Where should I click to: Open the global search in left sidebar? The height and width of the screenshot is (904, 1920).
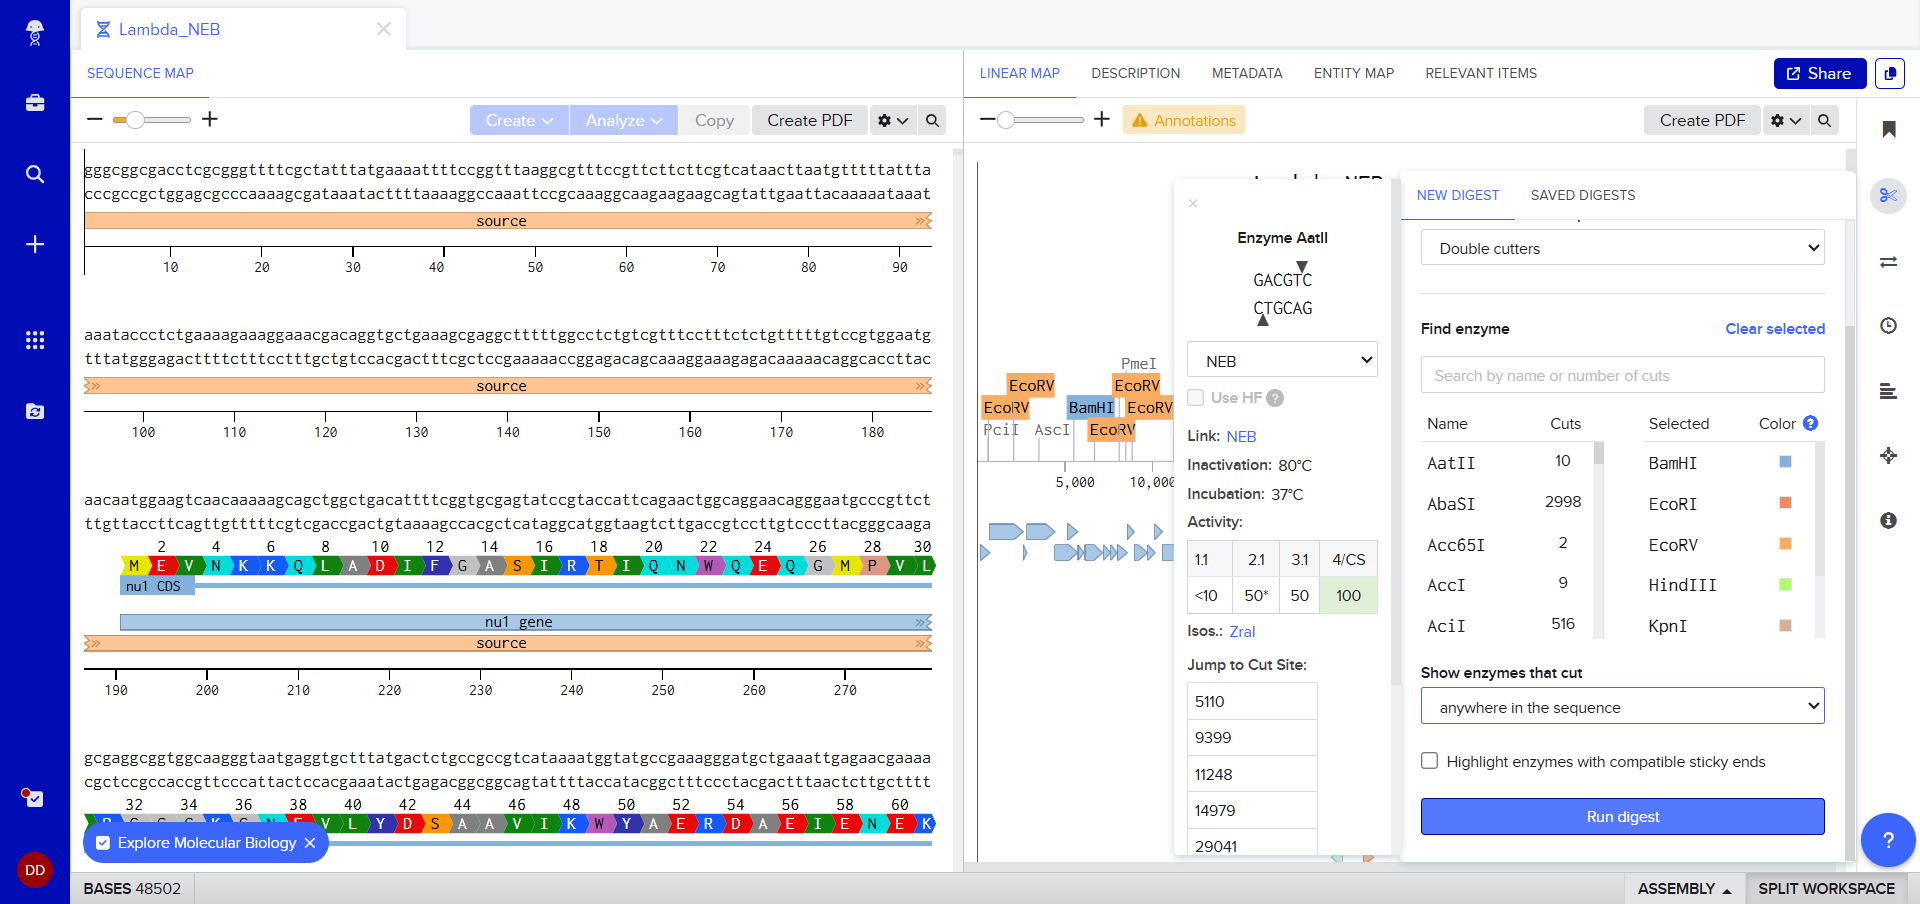point(35,174)
